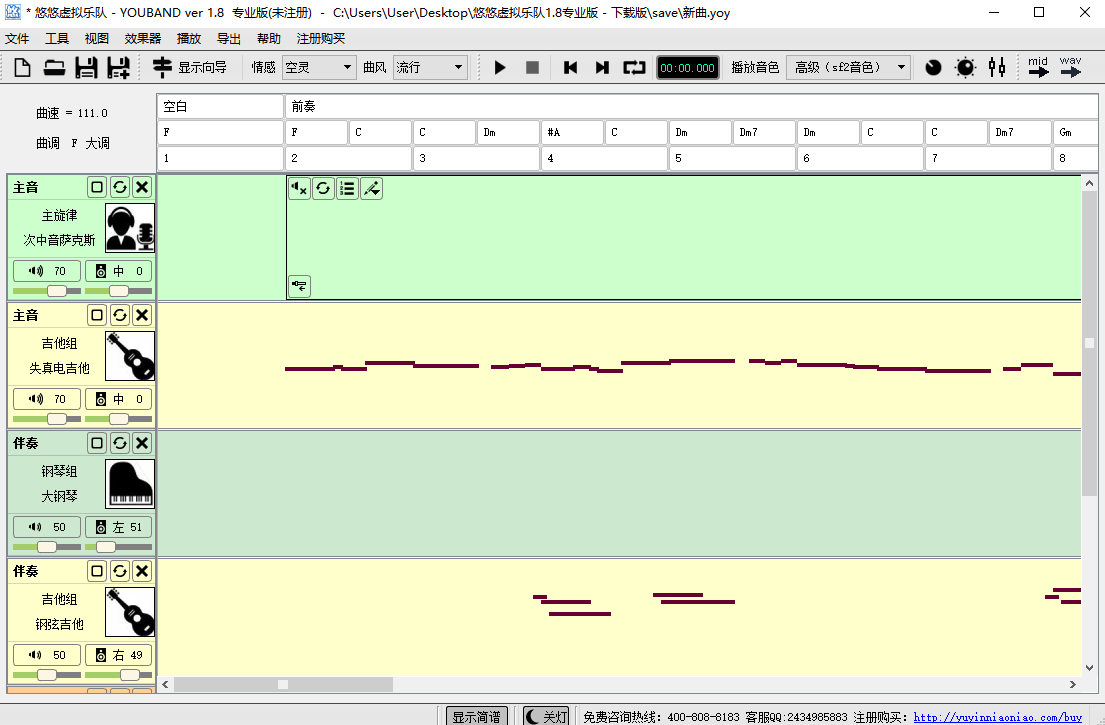Screen dimensions: 1105x725
Task: Open a file with the folder icon
Action: point(54,68)
